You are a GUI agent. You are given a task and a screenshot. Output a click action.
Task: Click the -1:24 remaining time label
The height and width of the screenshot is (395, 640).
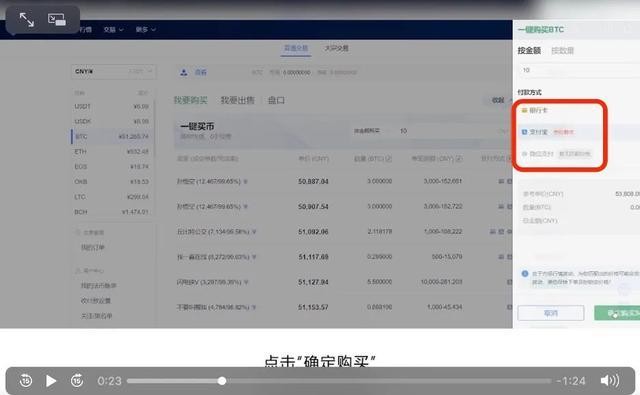pyautogui.click(x=571, y=381)
